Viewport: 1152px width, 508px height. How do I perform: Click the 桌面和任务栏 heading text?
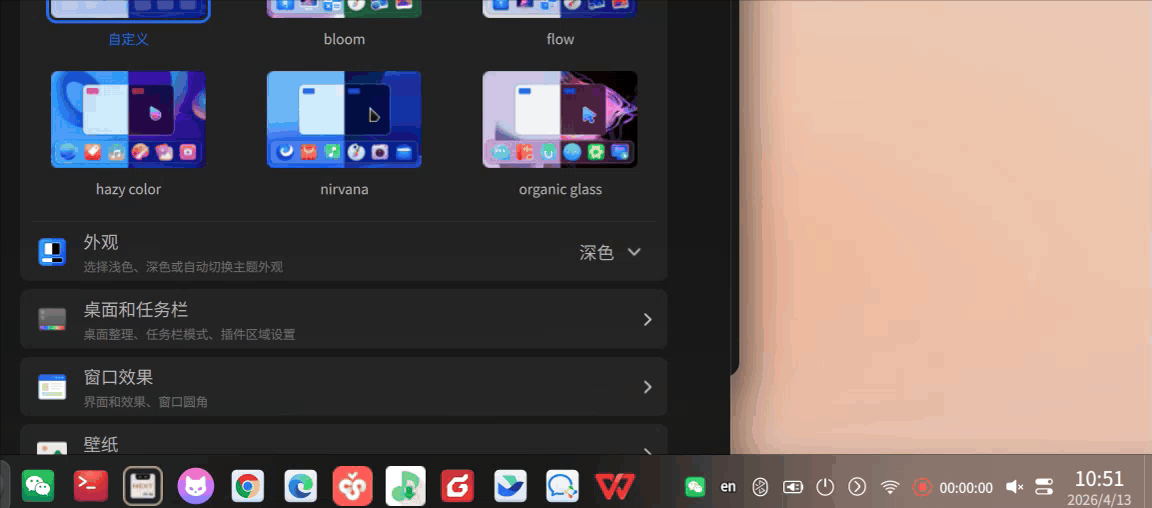click(x=136, y=310)
